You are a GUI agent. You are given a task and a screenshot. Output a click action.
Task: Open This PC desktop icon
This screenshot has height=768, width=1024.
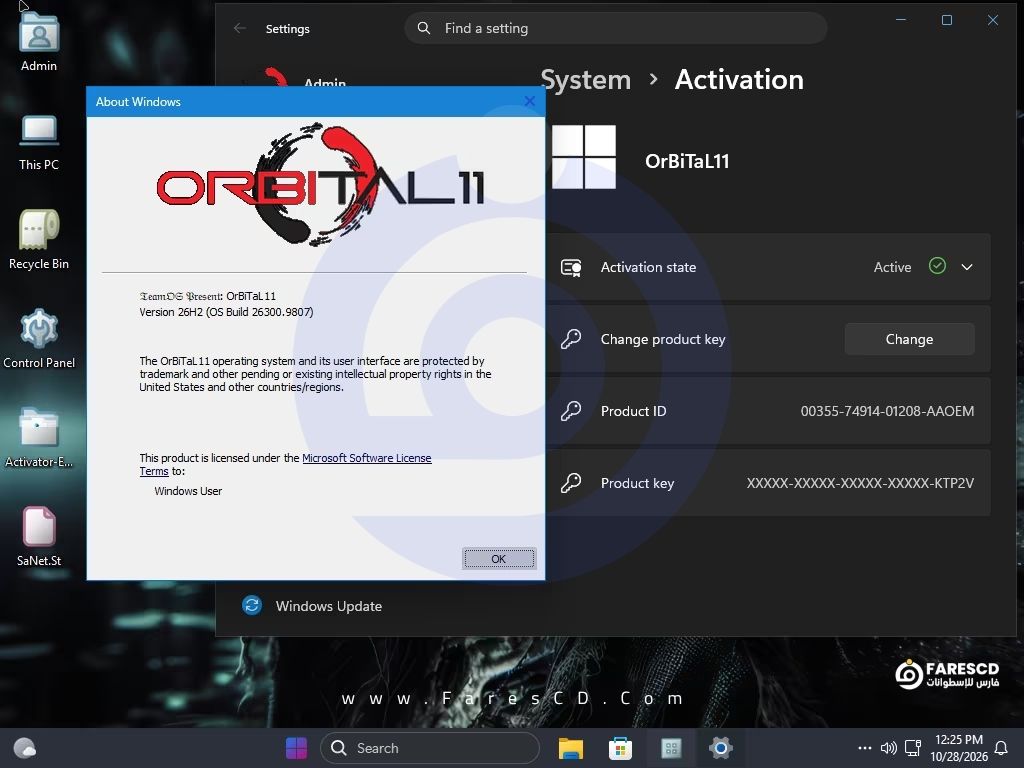point(39,141)
